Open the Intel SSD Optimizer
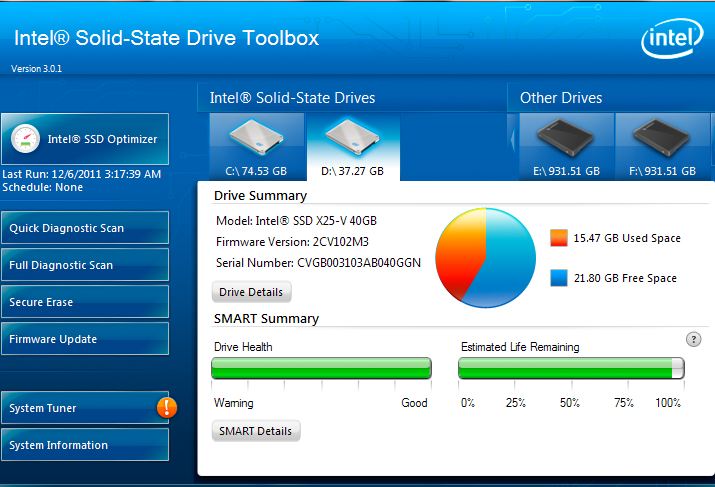This screenshot has width=715, height=487. pos(85,139)
